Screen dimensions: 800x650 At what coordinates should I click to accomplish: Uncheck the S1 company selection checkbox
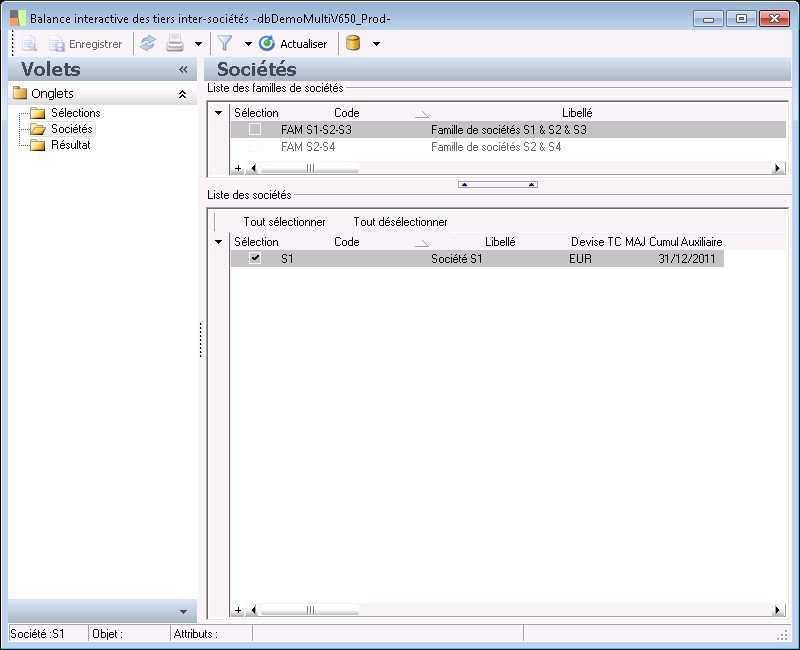click(255, 258)
